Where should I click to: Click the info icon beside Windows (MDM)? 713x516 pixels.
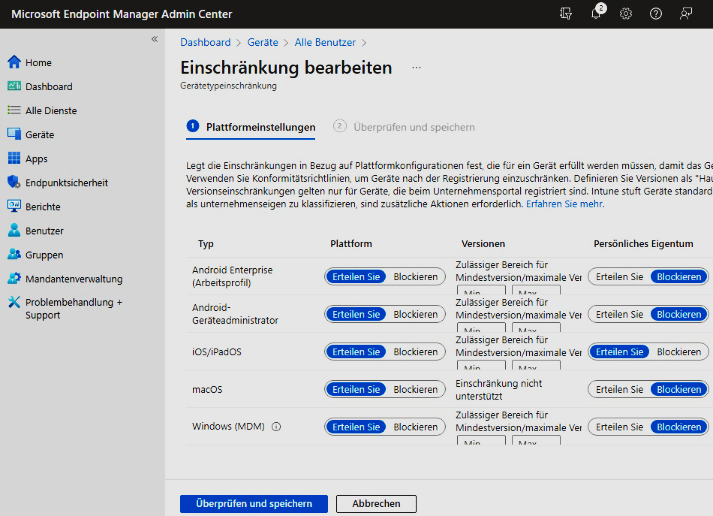click(x=276, y=427)
